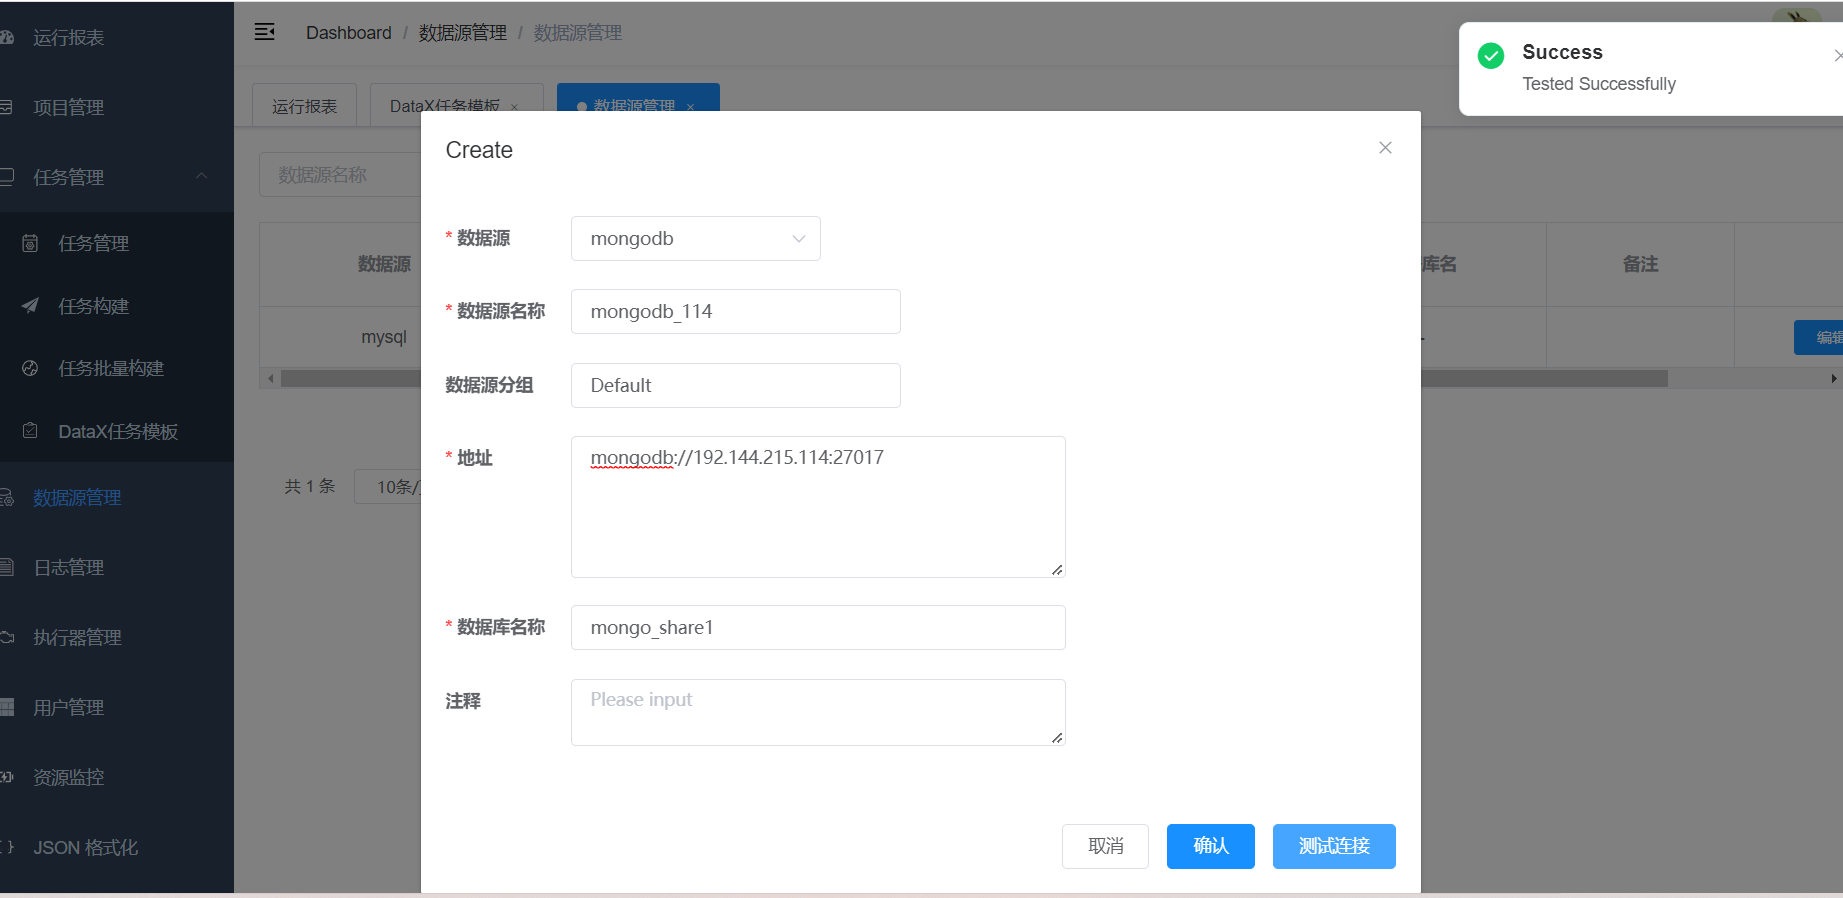Click the 注释 Please input textarea
Image resolution: width=1843 pixels, height=898 pixels.
(818, 713)
